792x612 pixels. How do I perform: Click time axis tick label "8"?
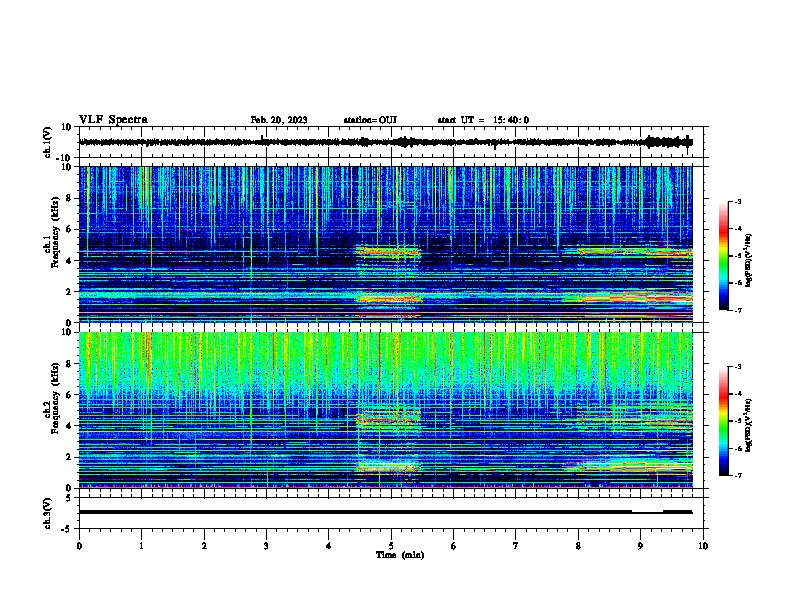(578, 546)
